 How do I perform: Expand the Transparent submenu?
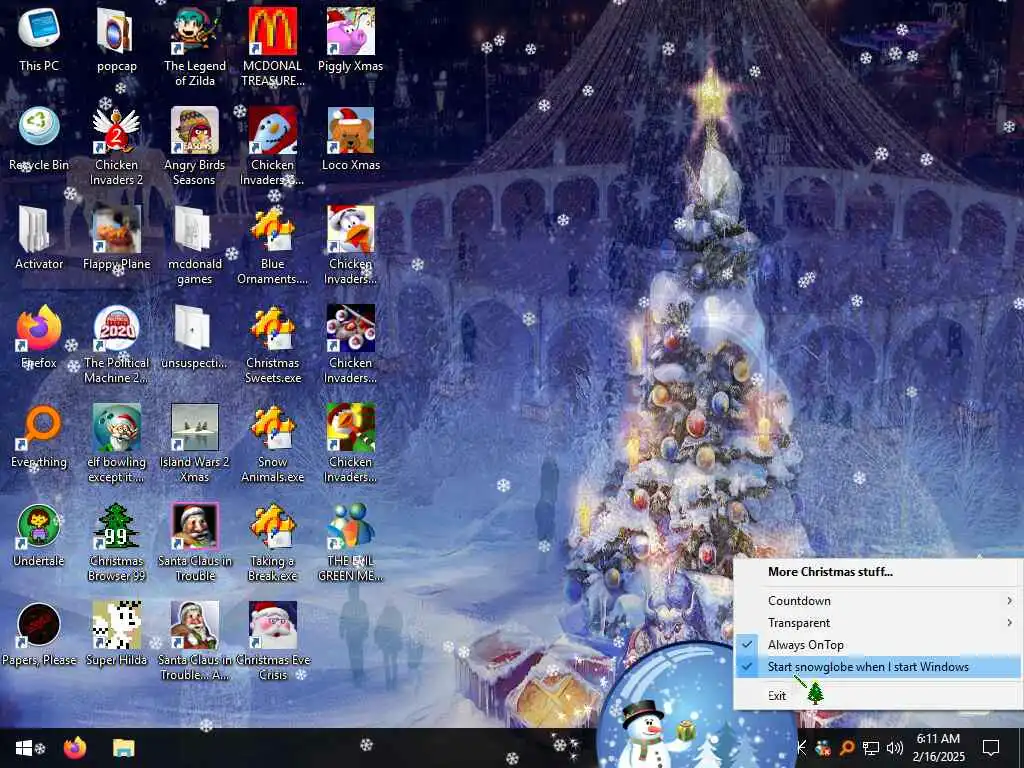pos(877,623)
